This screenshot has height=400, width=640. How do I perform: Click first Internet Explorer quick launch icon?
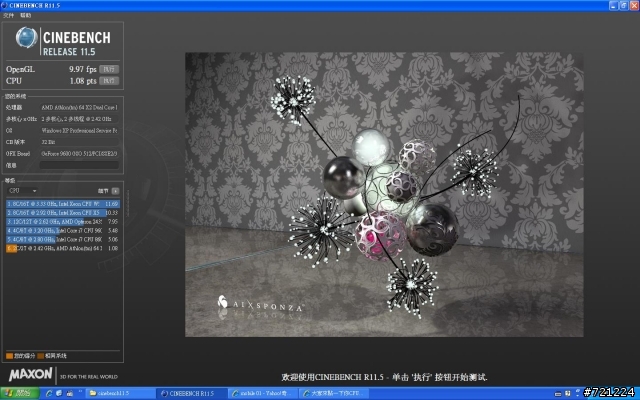point(49,393)
